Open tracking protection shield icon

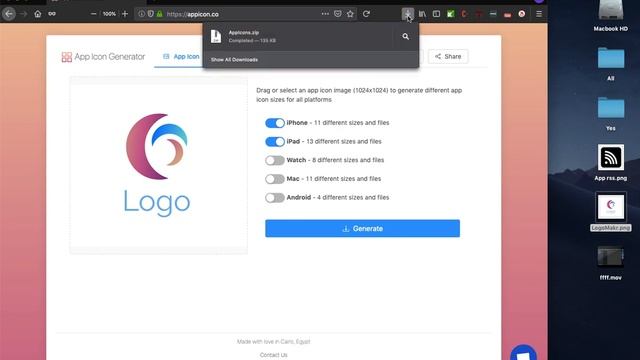(x=150, y=14)
